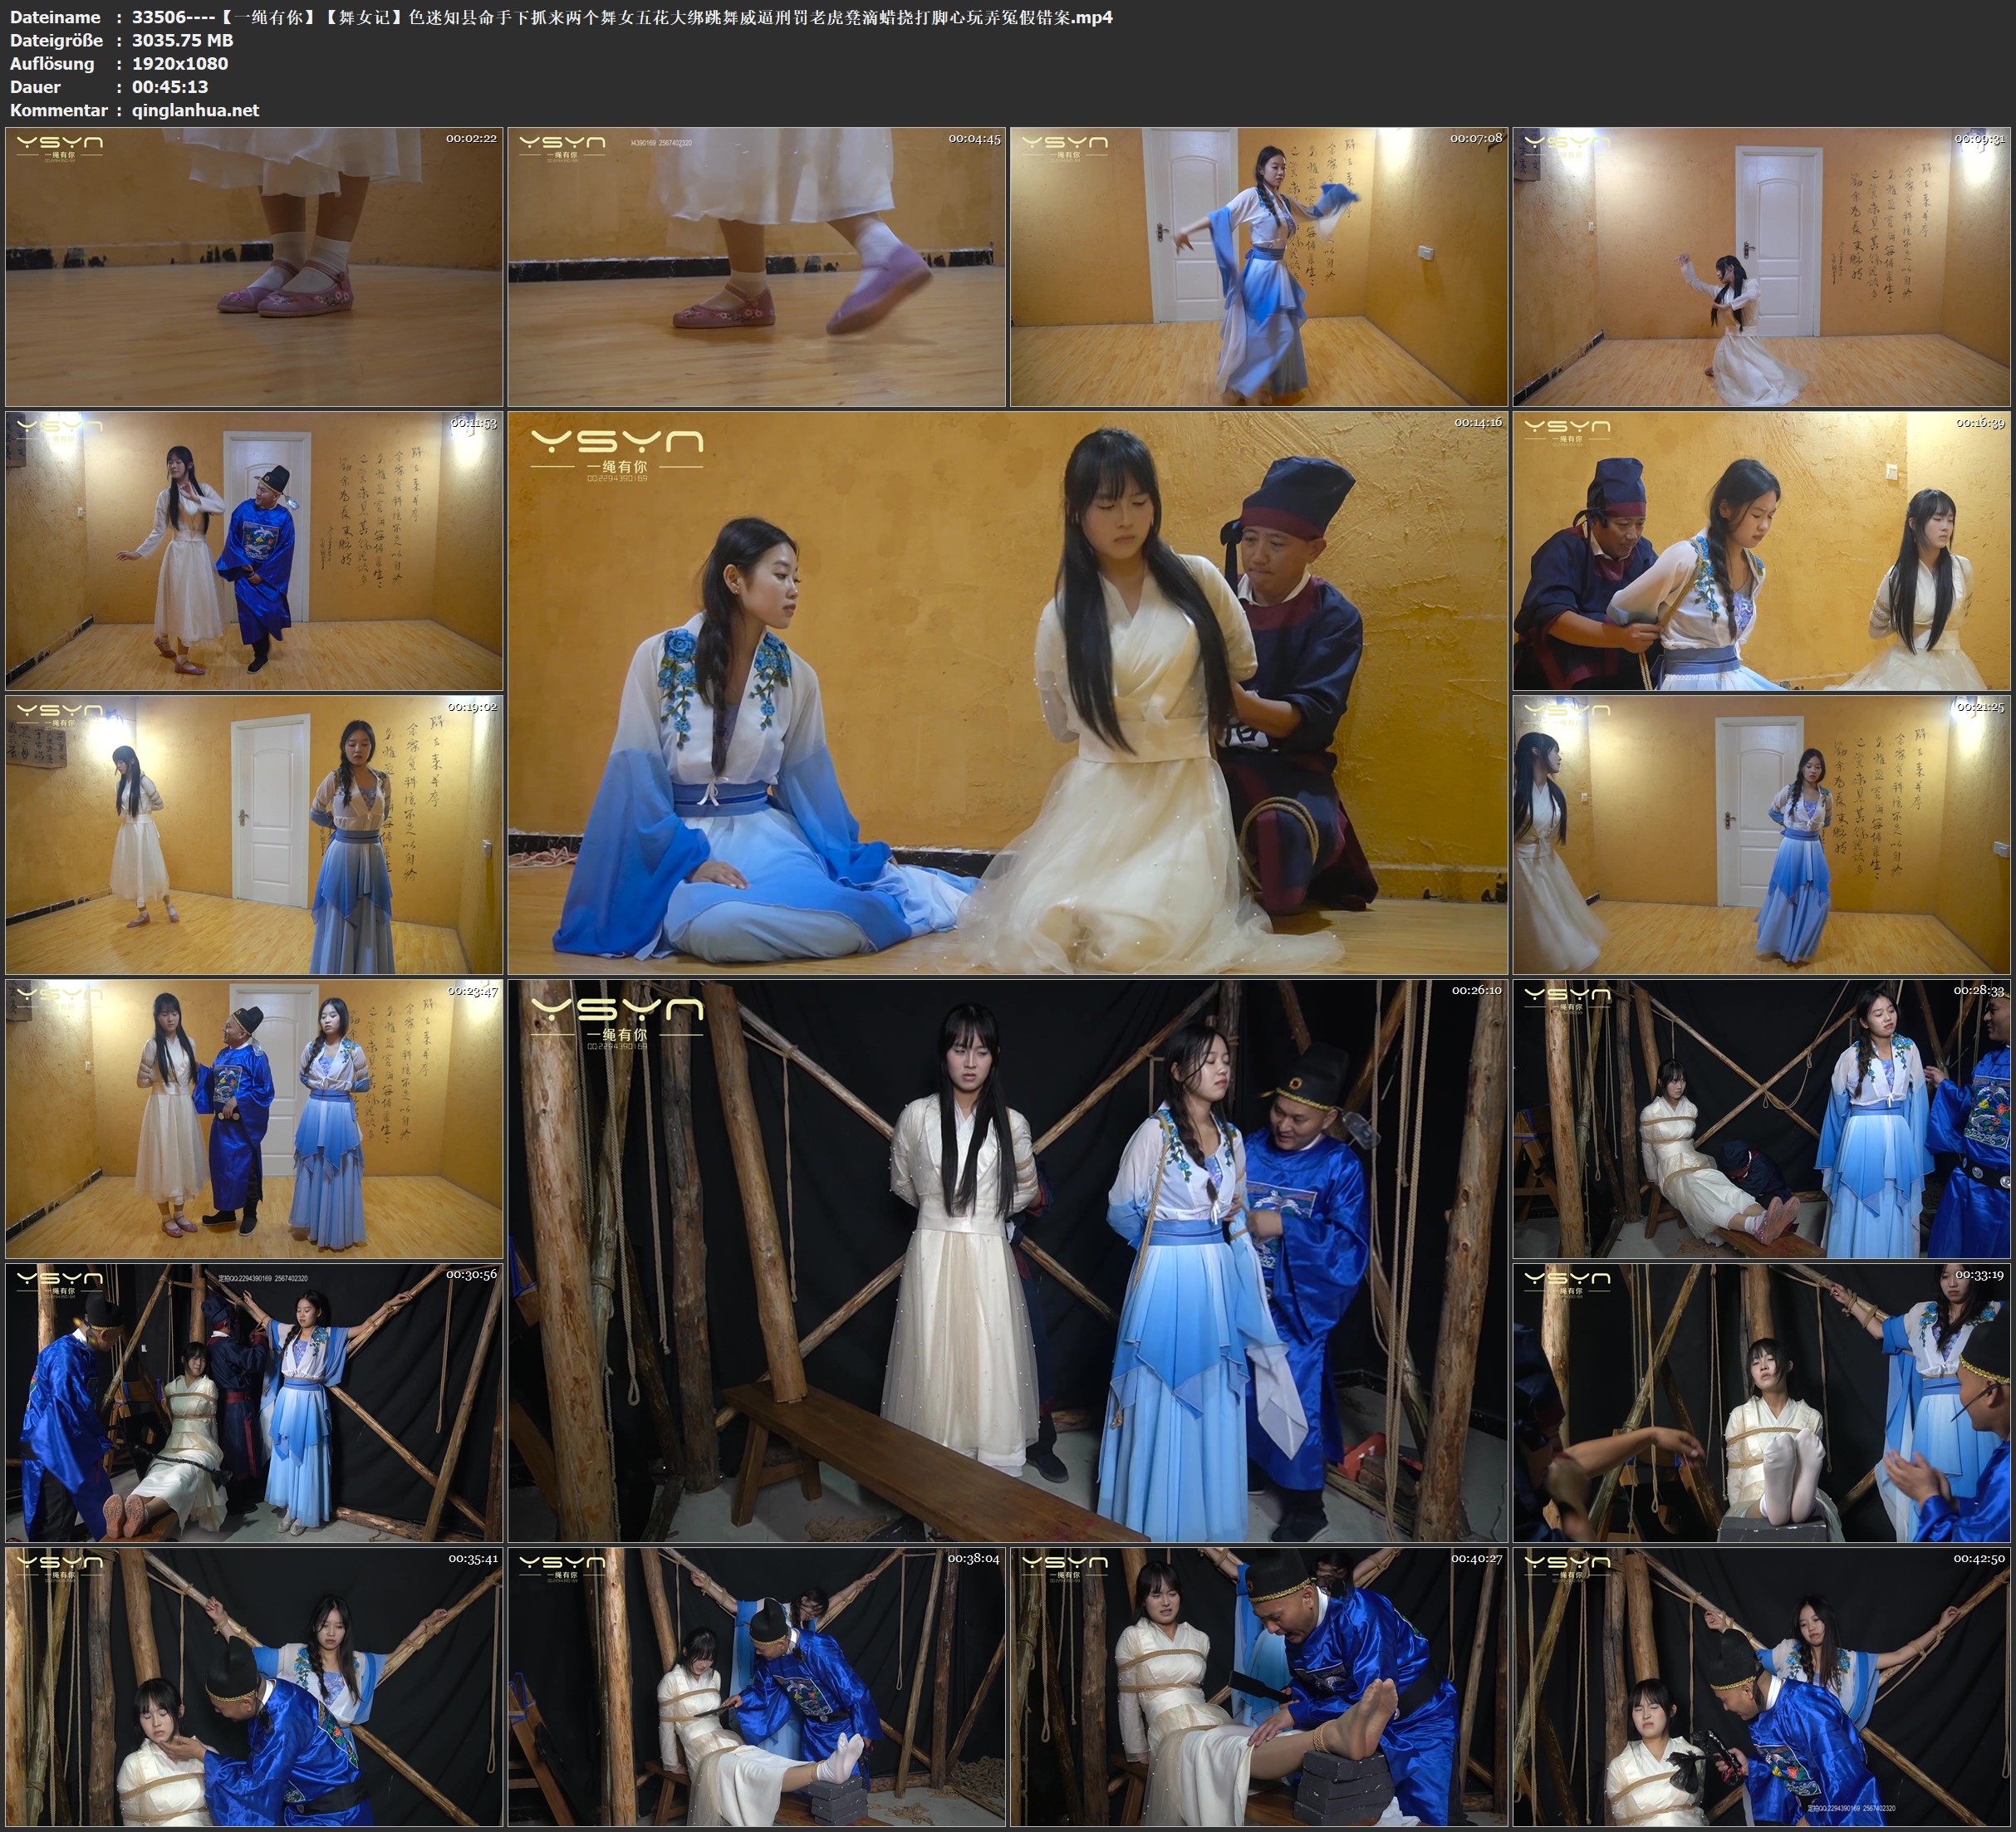Open the thumbnail marked 00:16:39
Screen dimensions: 2016x1832
(1761, 550)
